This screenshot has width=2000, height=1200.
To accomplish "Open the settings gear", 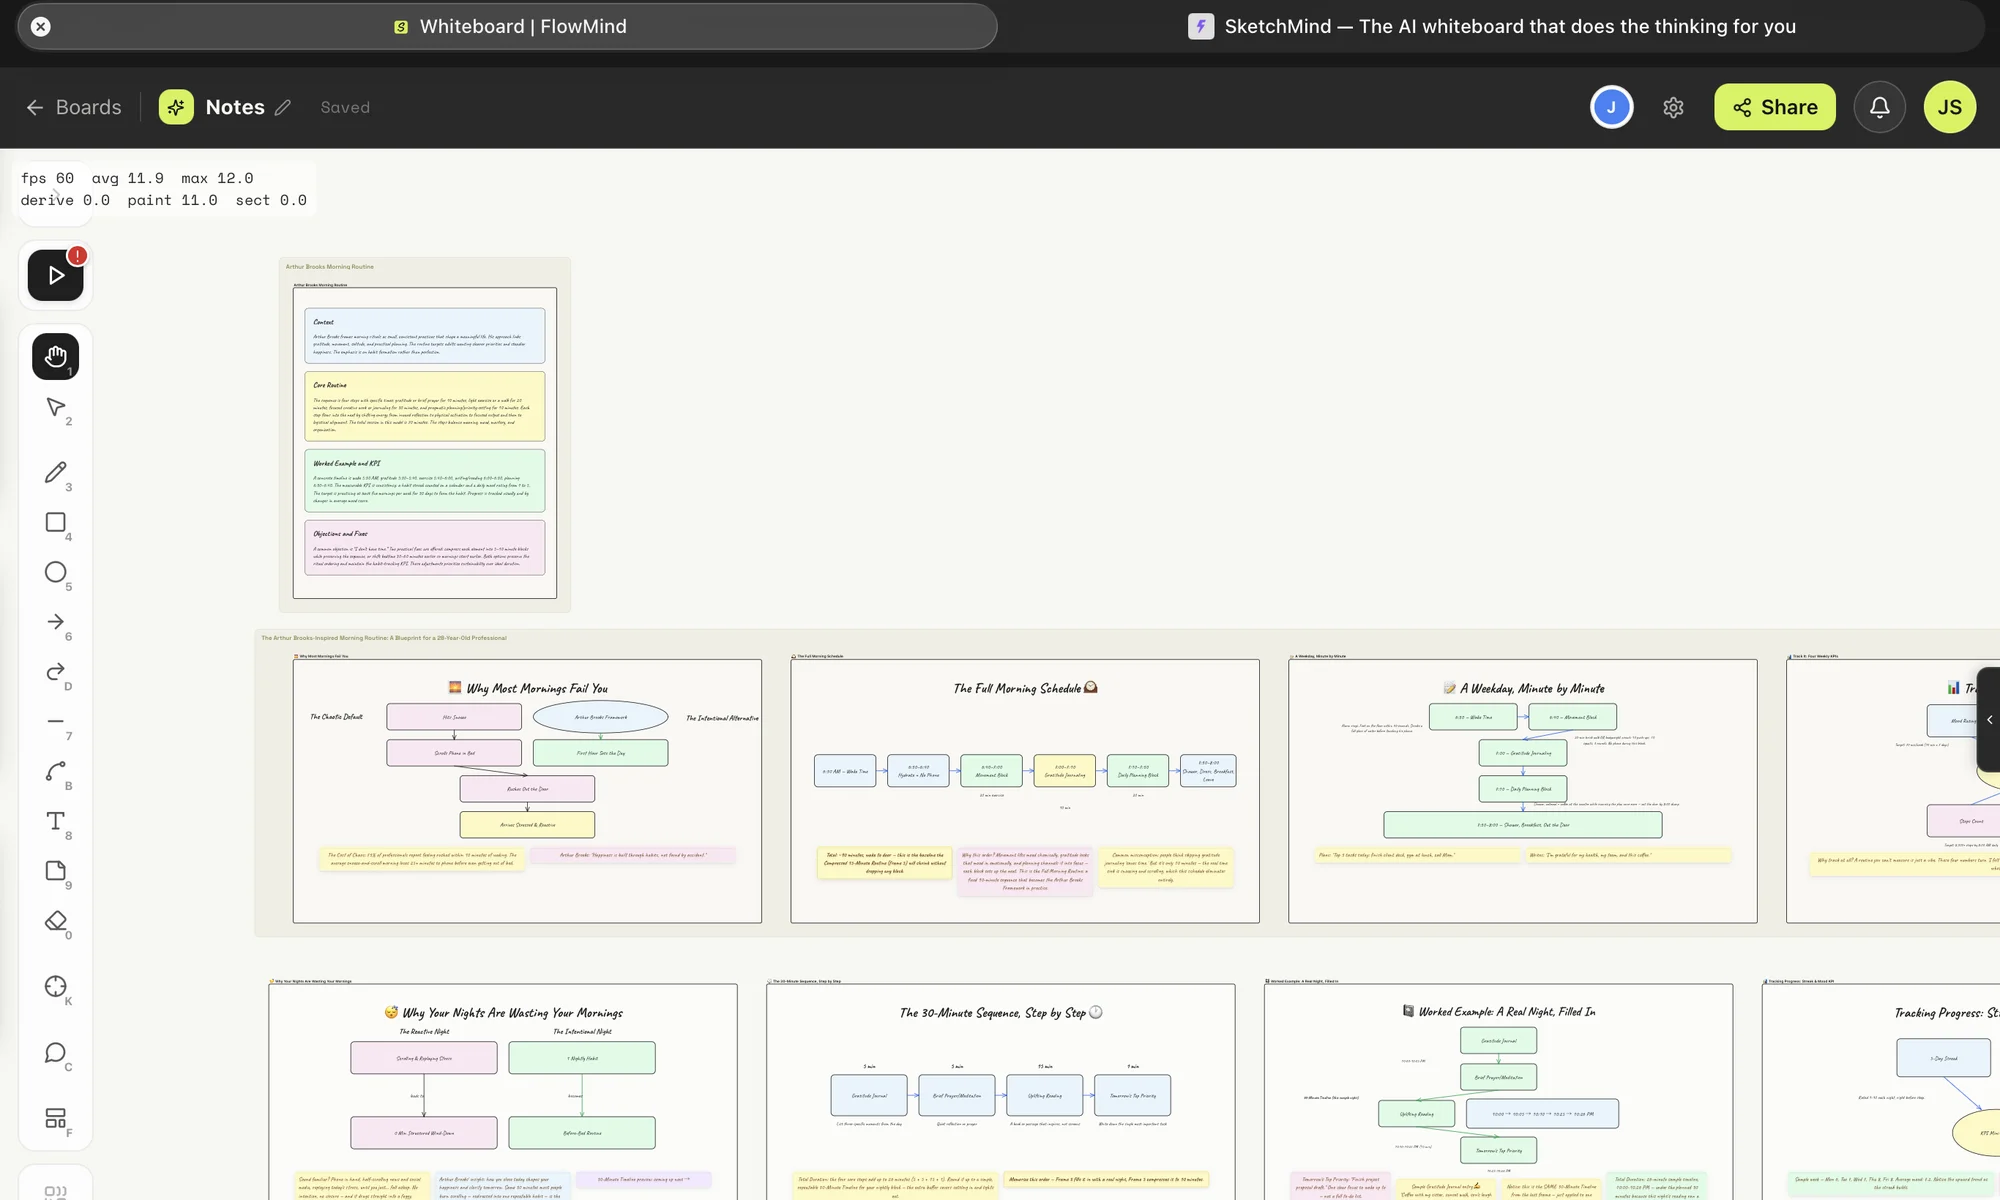I will pos(1673,107).
